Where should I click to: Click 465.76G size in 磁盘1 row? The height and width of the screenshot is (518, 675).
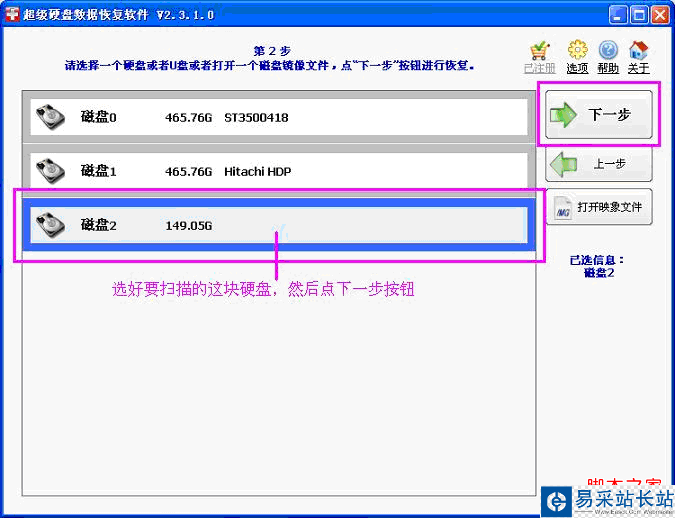tap(189, 171)
